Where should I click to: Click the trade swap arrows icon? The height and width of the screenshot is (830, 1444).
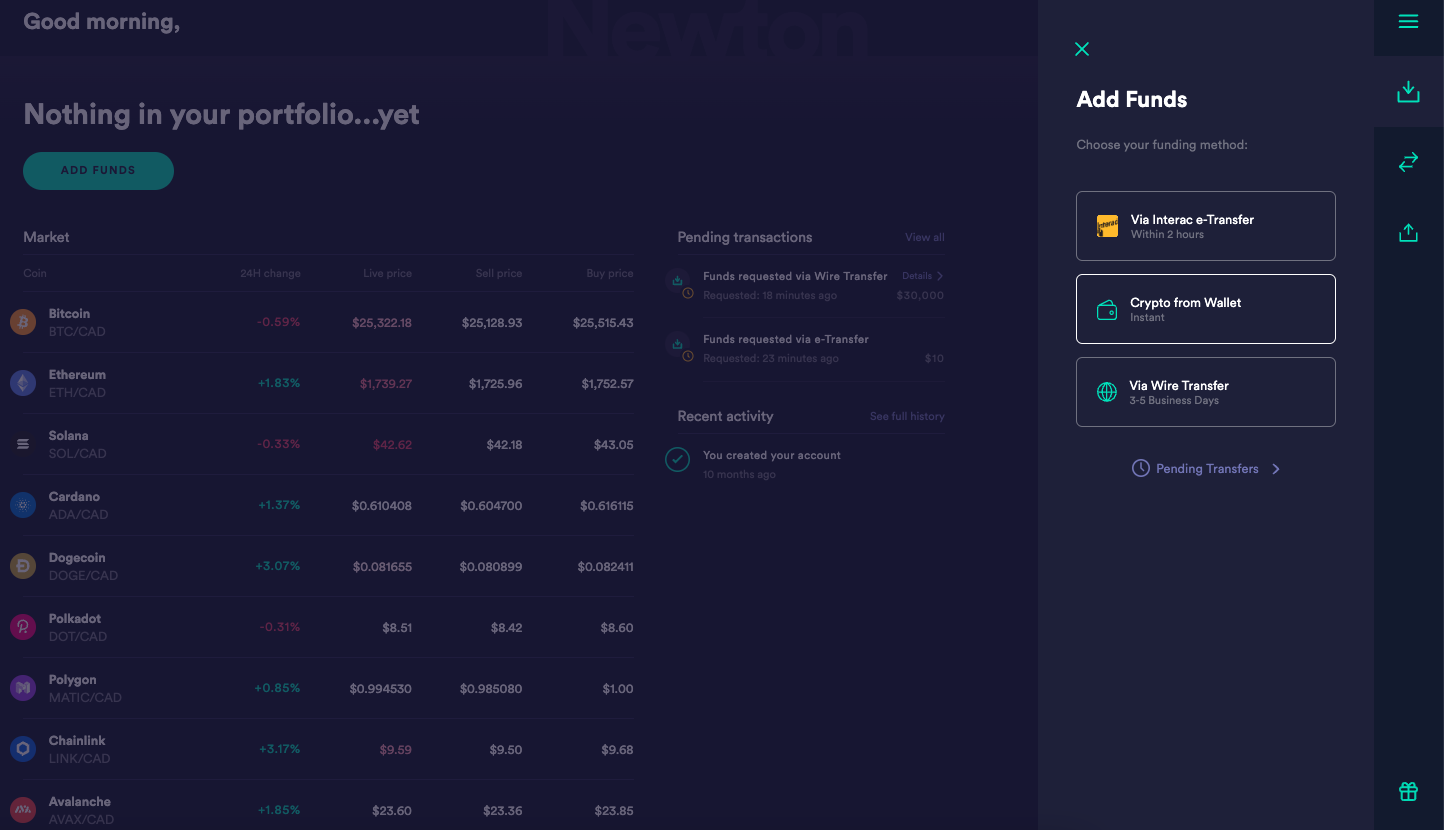[x=1408, y=161]
